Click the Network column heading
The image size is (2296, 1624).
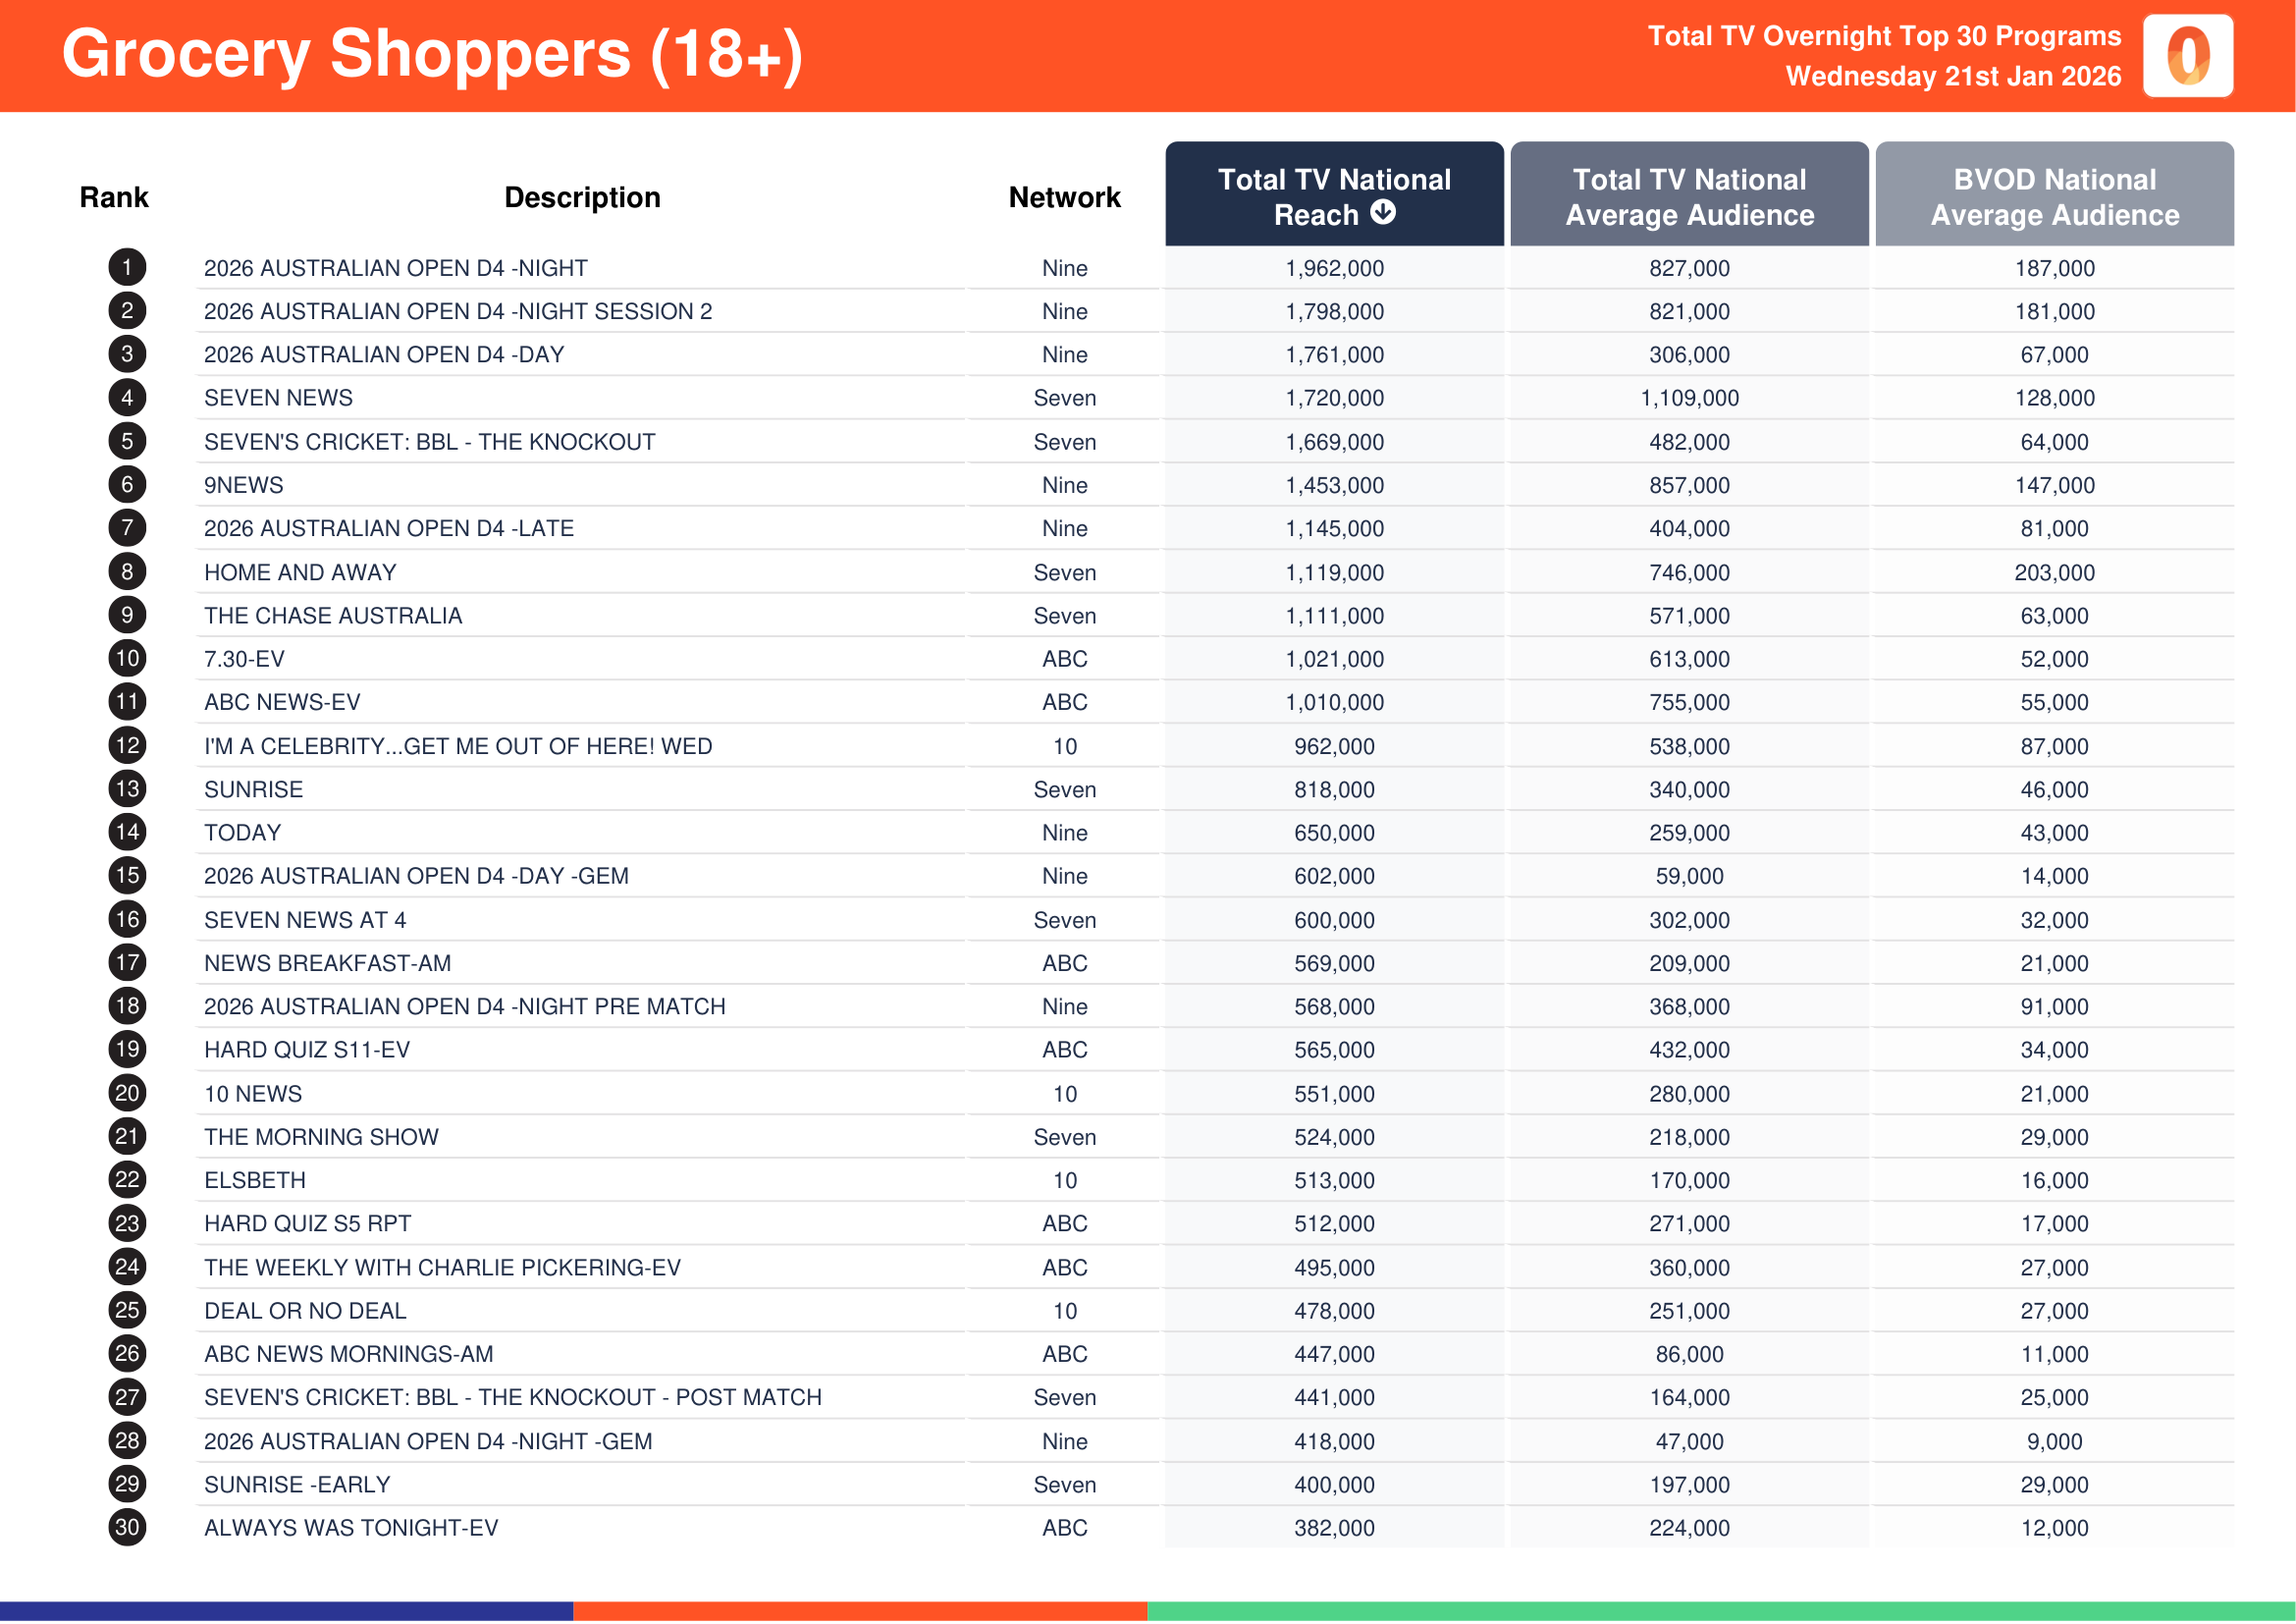click(x=1064, y=198)
